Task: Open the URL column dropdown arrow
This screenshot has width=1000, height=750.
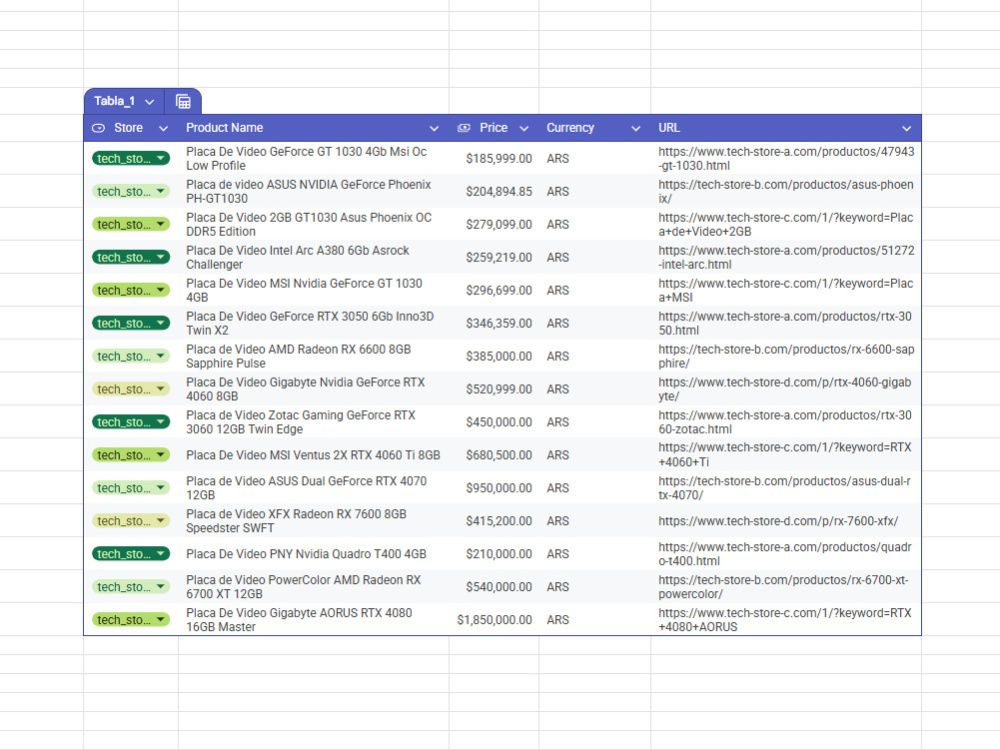Action: point(906,129)
